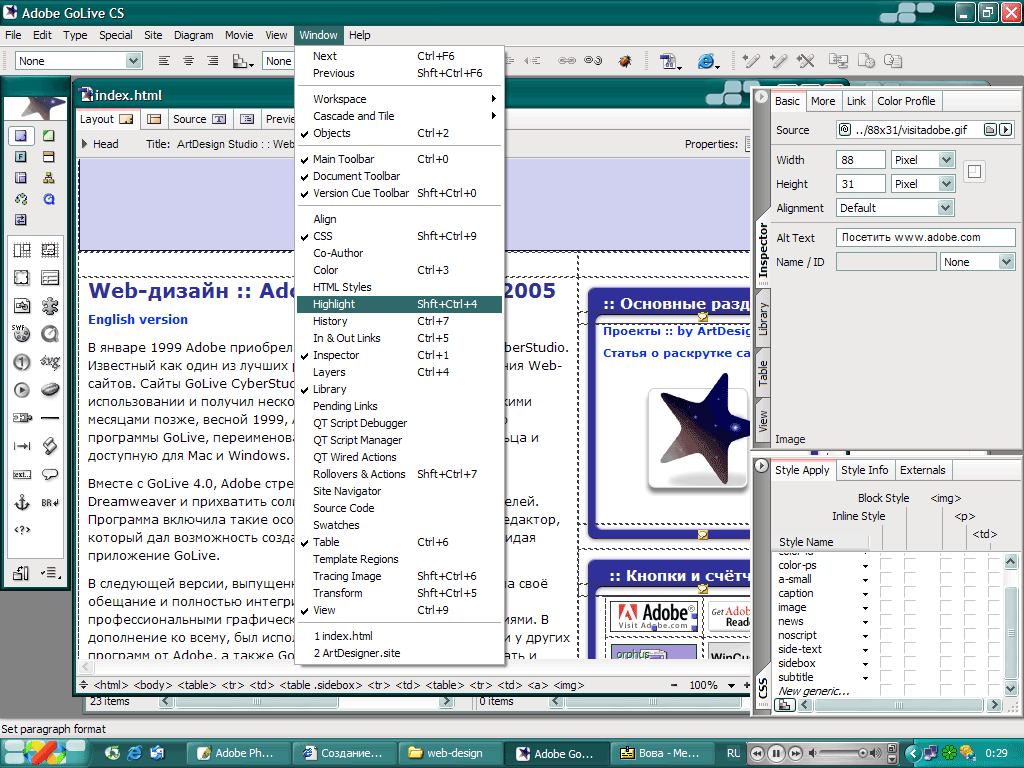The width and height of the screenshot is (1024, 768).
Task: Open the Help menu
Action: [359, 35]
